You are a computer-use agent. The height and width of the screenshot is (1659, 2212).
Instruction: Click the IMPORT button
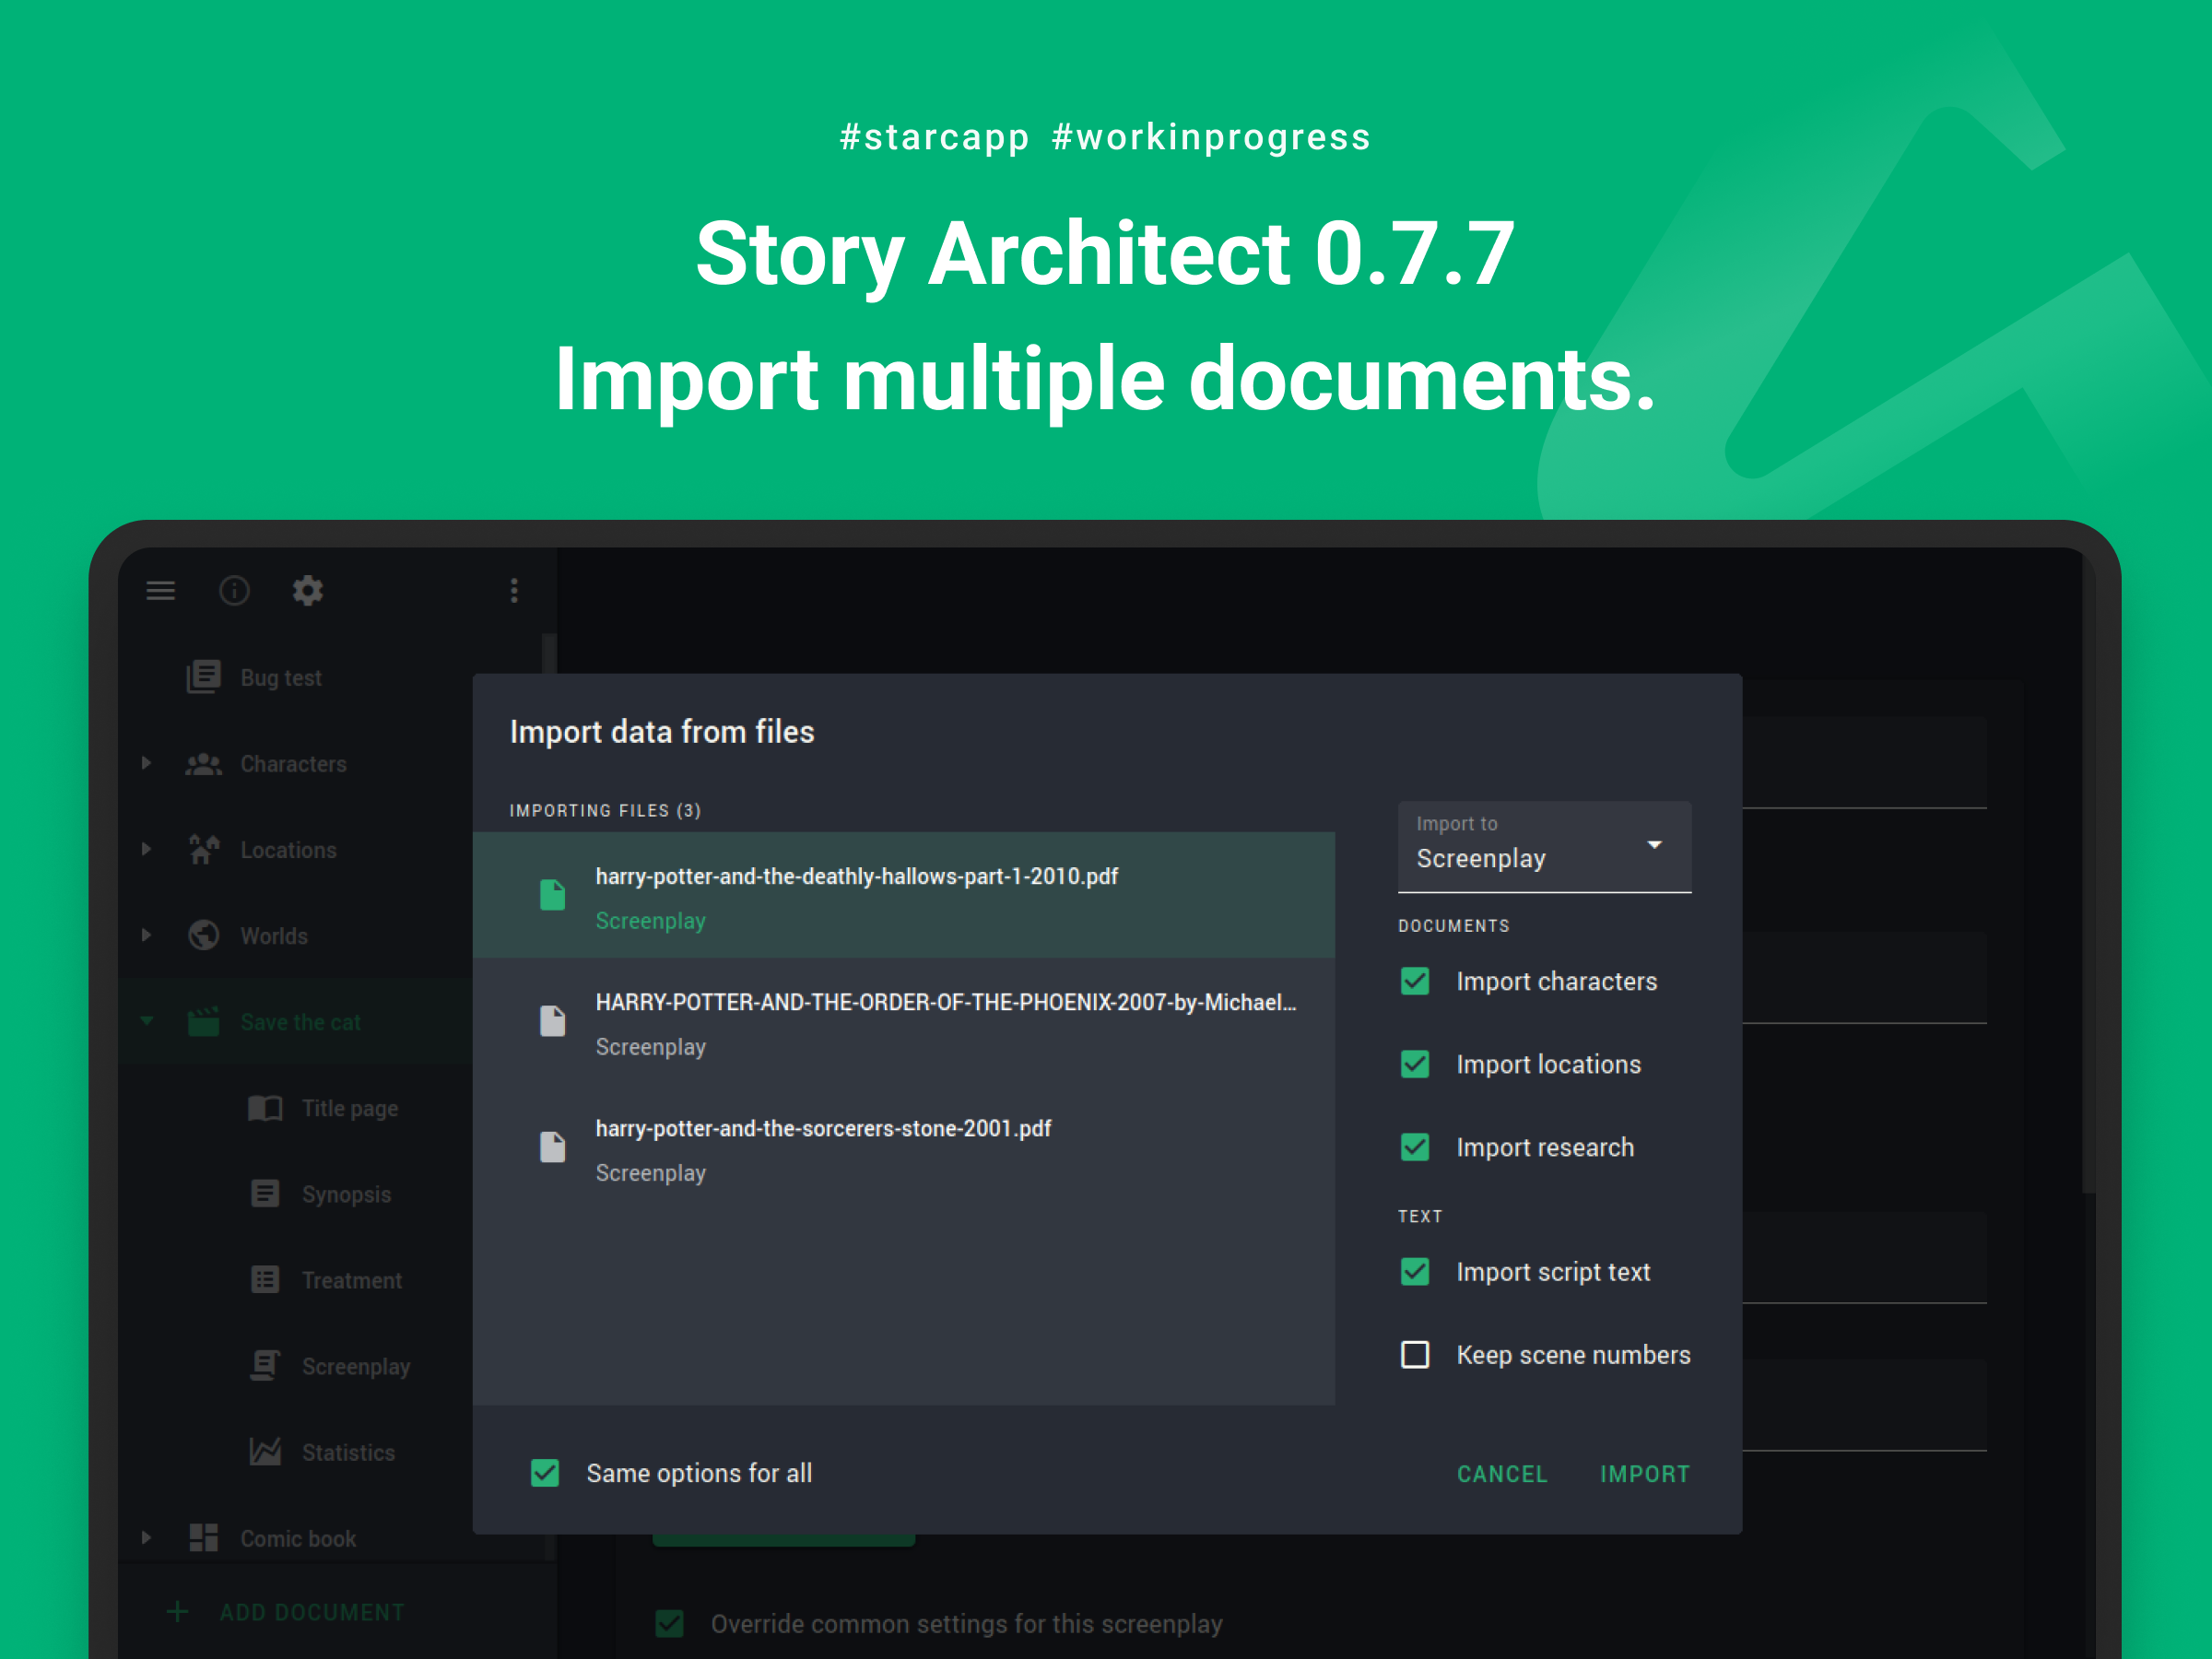[1645, 1474]
